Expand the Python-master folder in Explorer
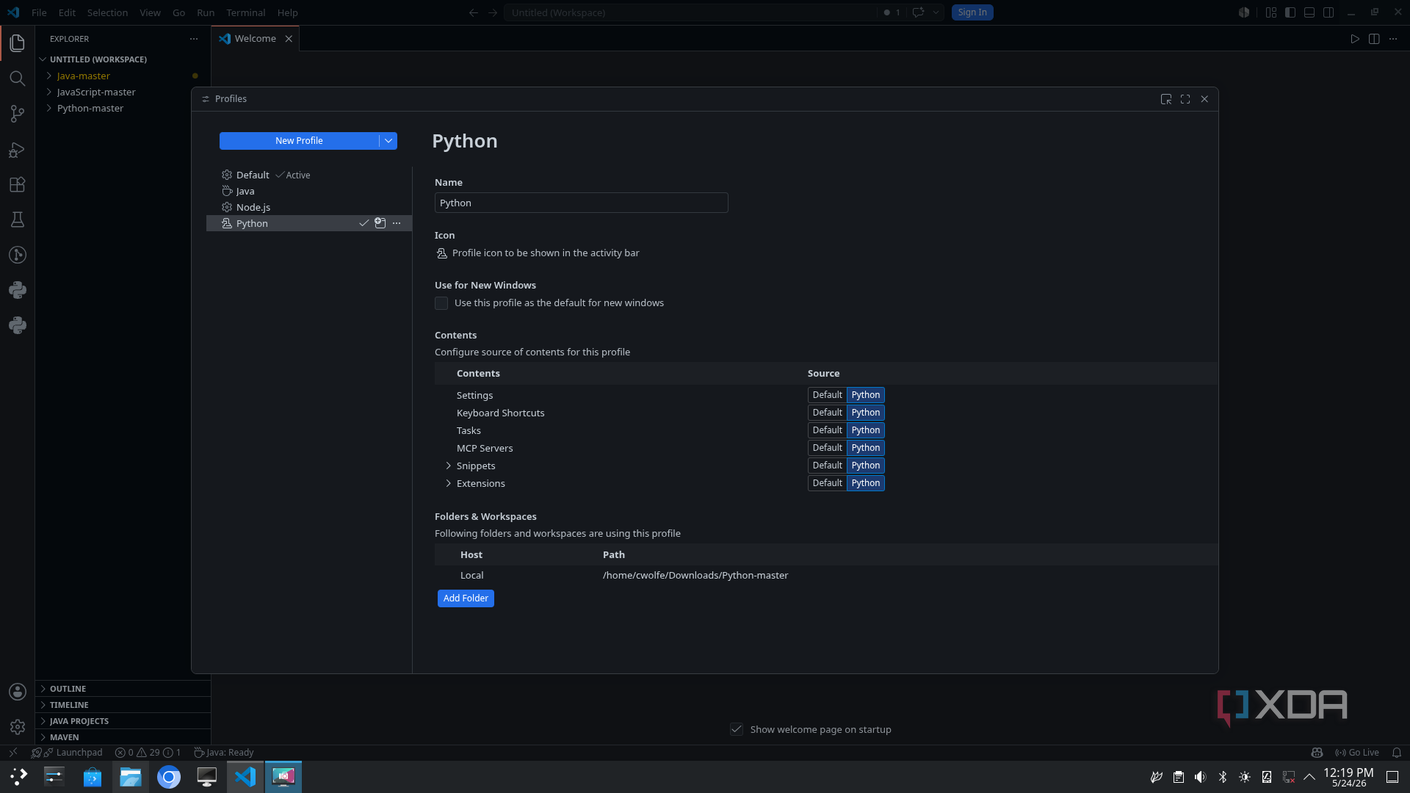The image size is (1410, 793). pyautogui.click(x=90, y=108)
